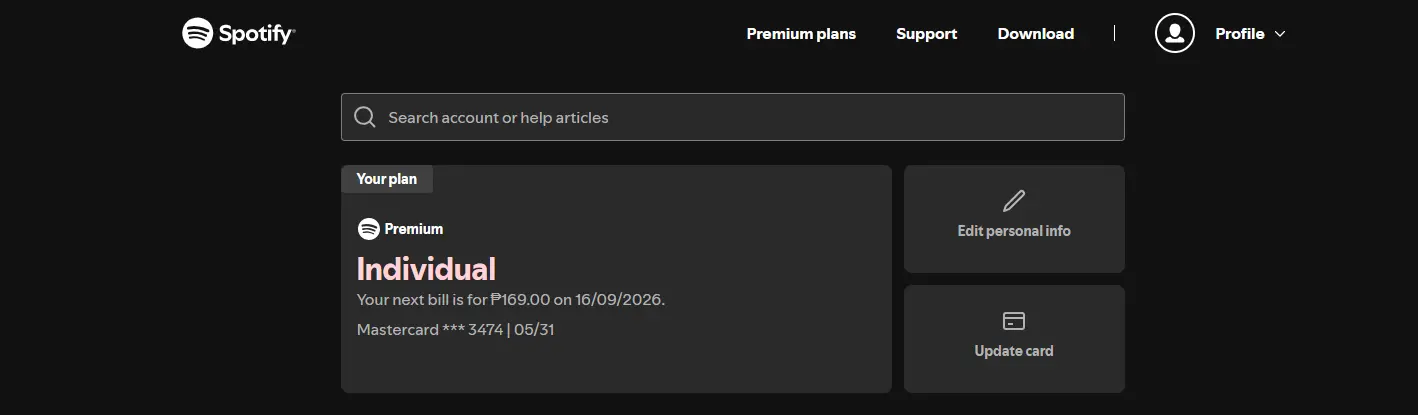This screenshot has height=415, width=1418.
Task: Click the Mastercard payment details line
Action: click(x=455, y=329)
